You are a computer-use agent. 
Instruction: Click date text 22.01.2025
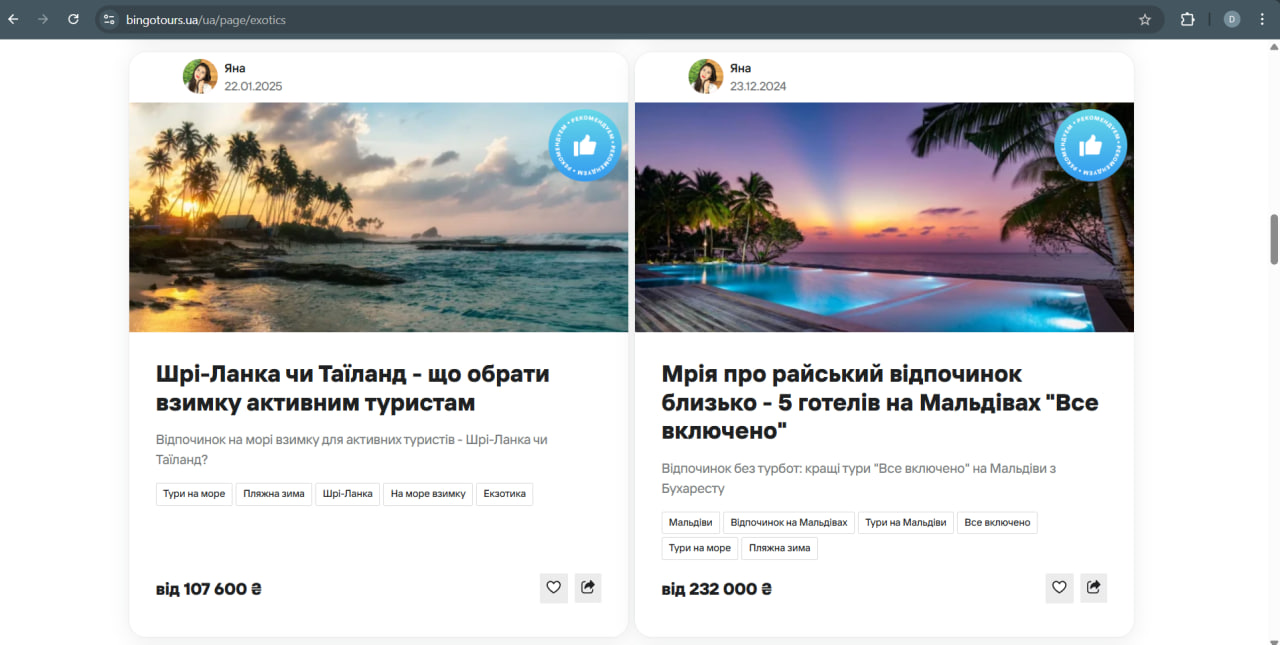coord(253,86)
